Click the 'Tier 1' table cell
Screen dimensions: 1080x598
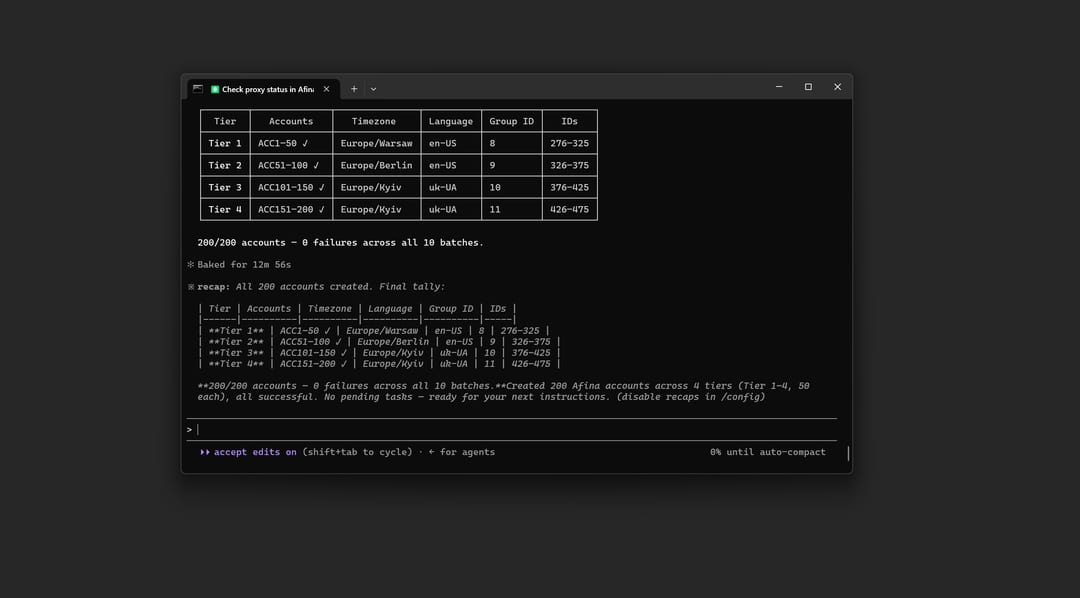click(x=225, y=143)
